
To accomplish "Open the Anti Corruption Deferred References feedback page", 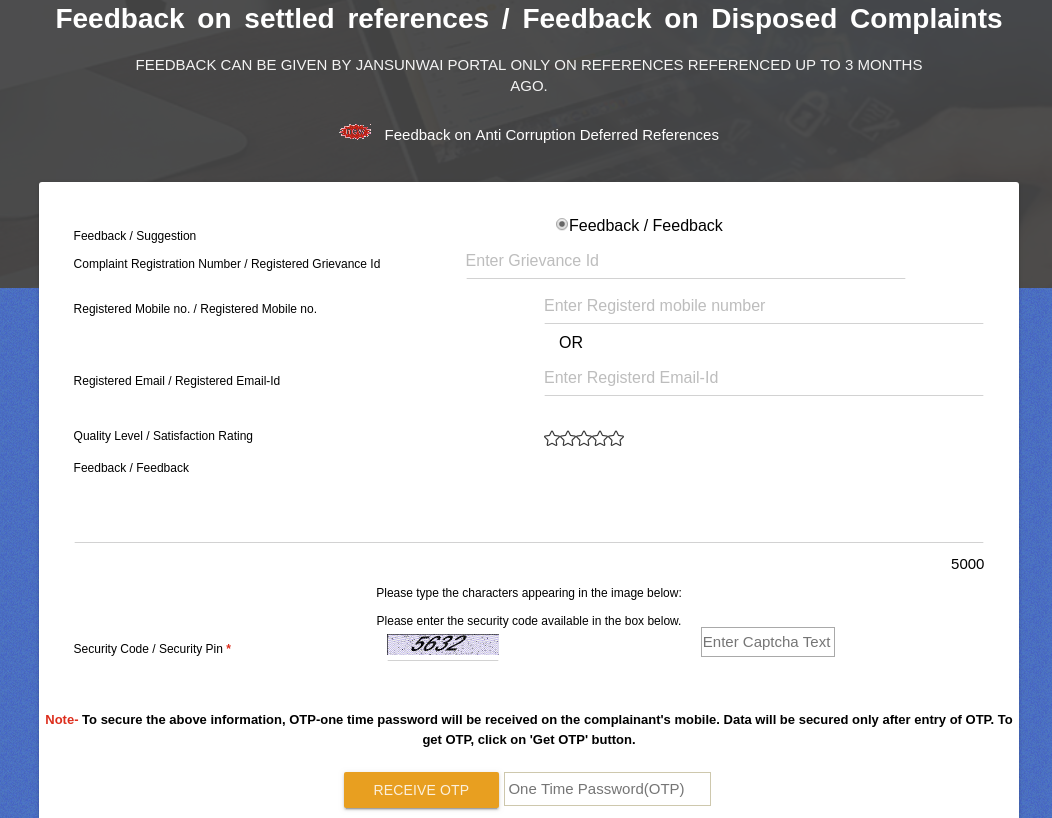I will pyautogui.click(x=551, y=134).
